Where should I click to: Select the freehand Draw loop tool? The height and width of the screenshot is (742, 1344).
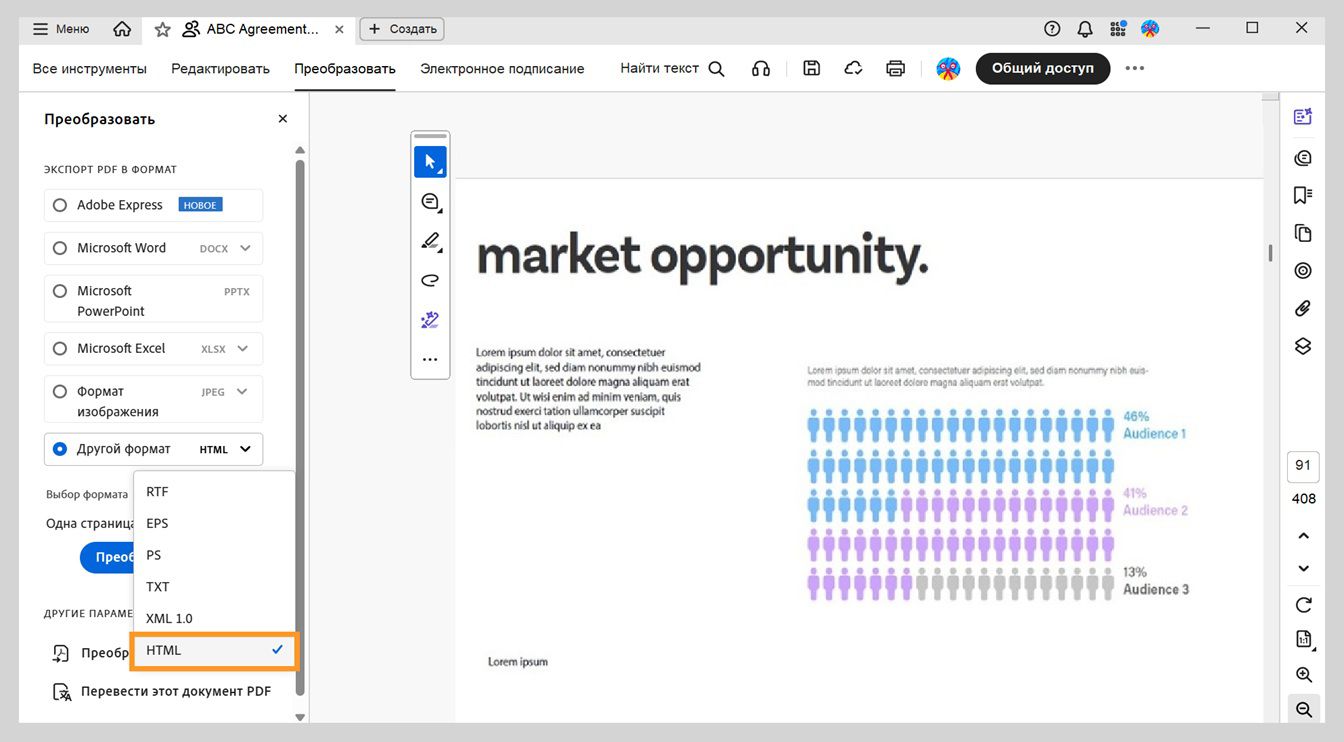pos(430,281)
